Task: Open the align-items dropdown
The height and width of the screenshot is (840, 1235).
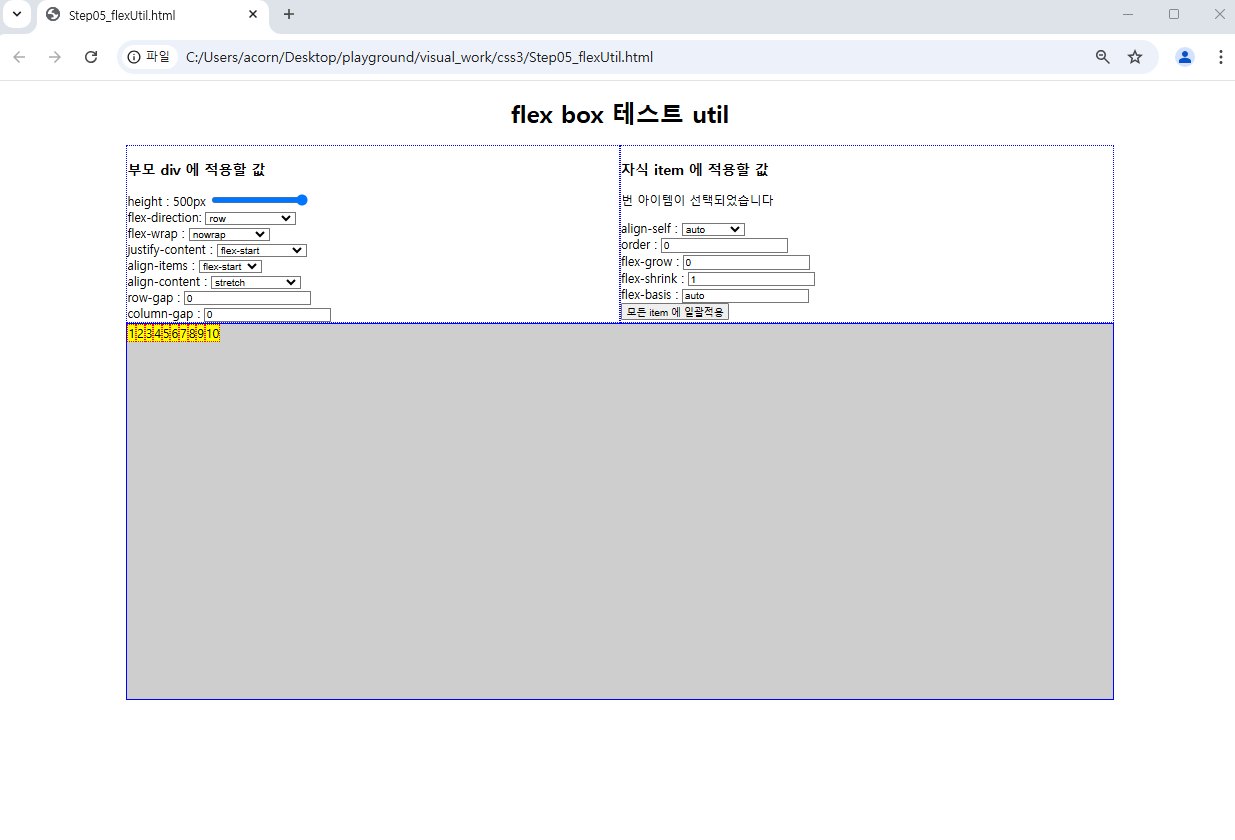Action: pos(230,266)
